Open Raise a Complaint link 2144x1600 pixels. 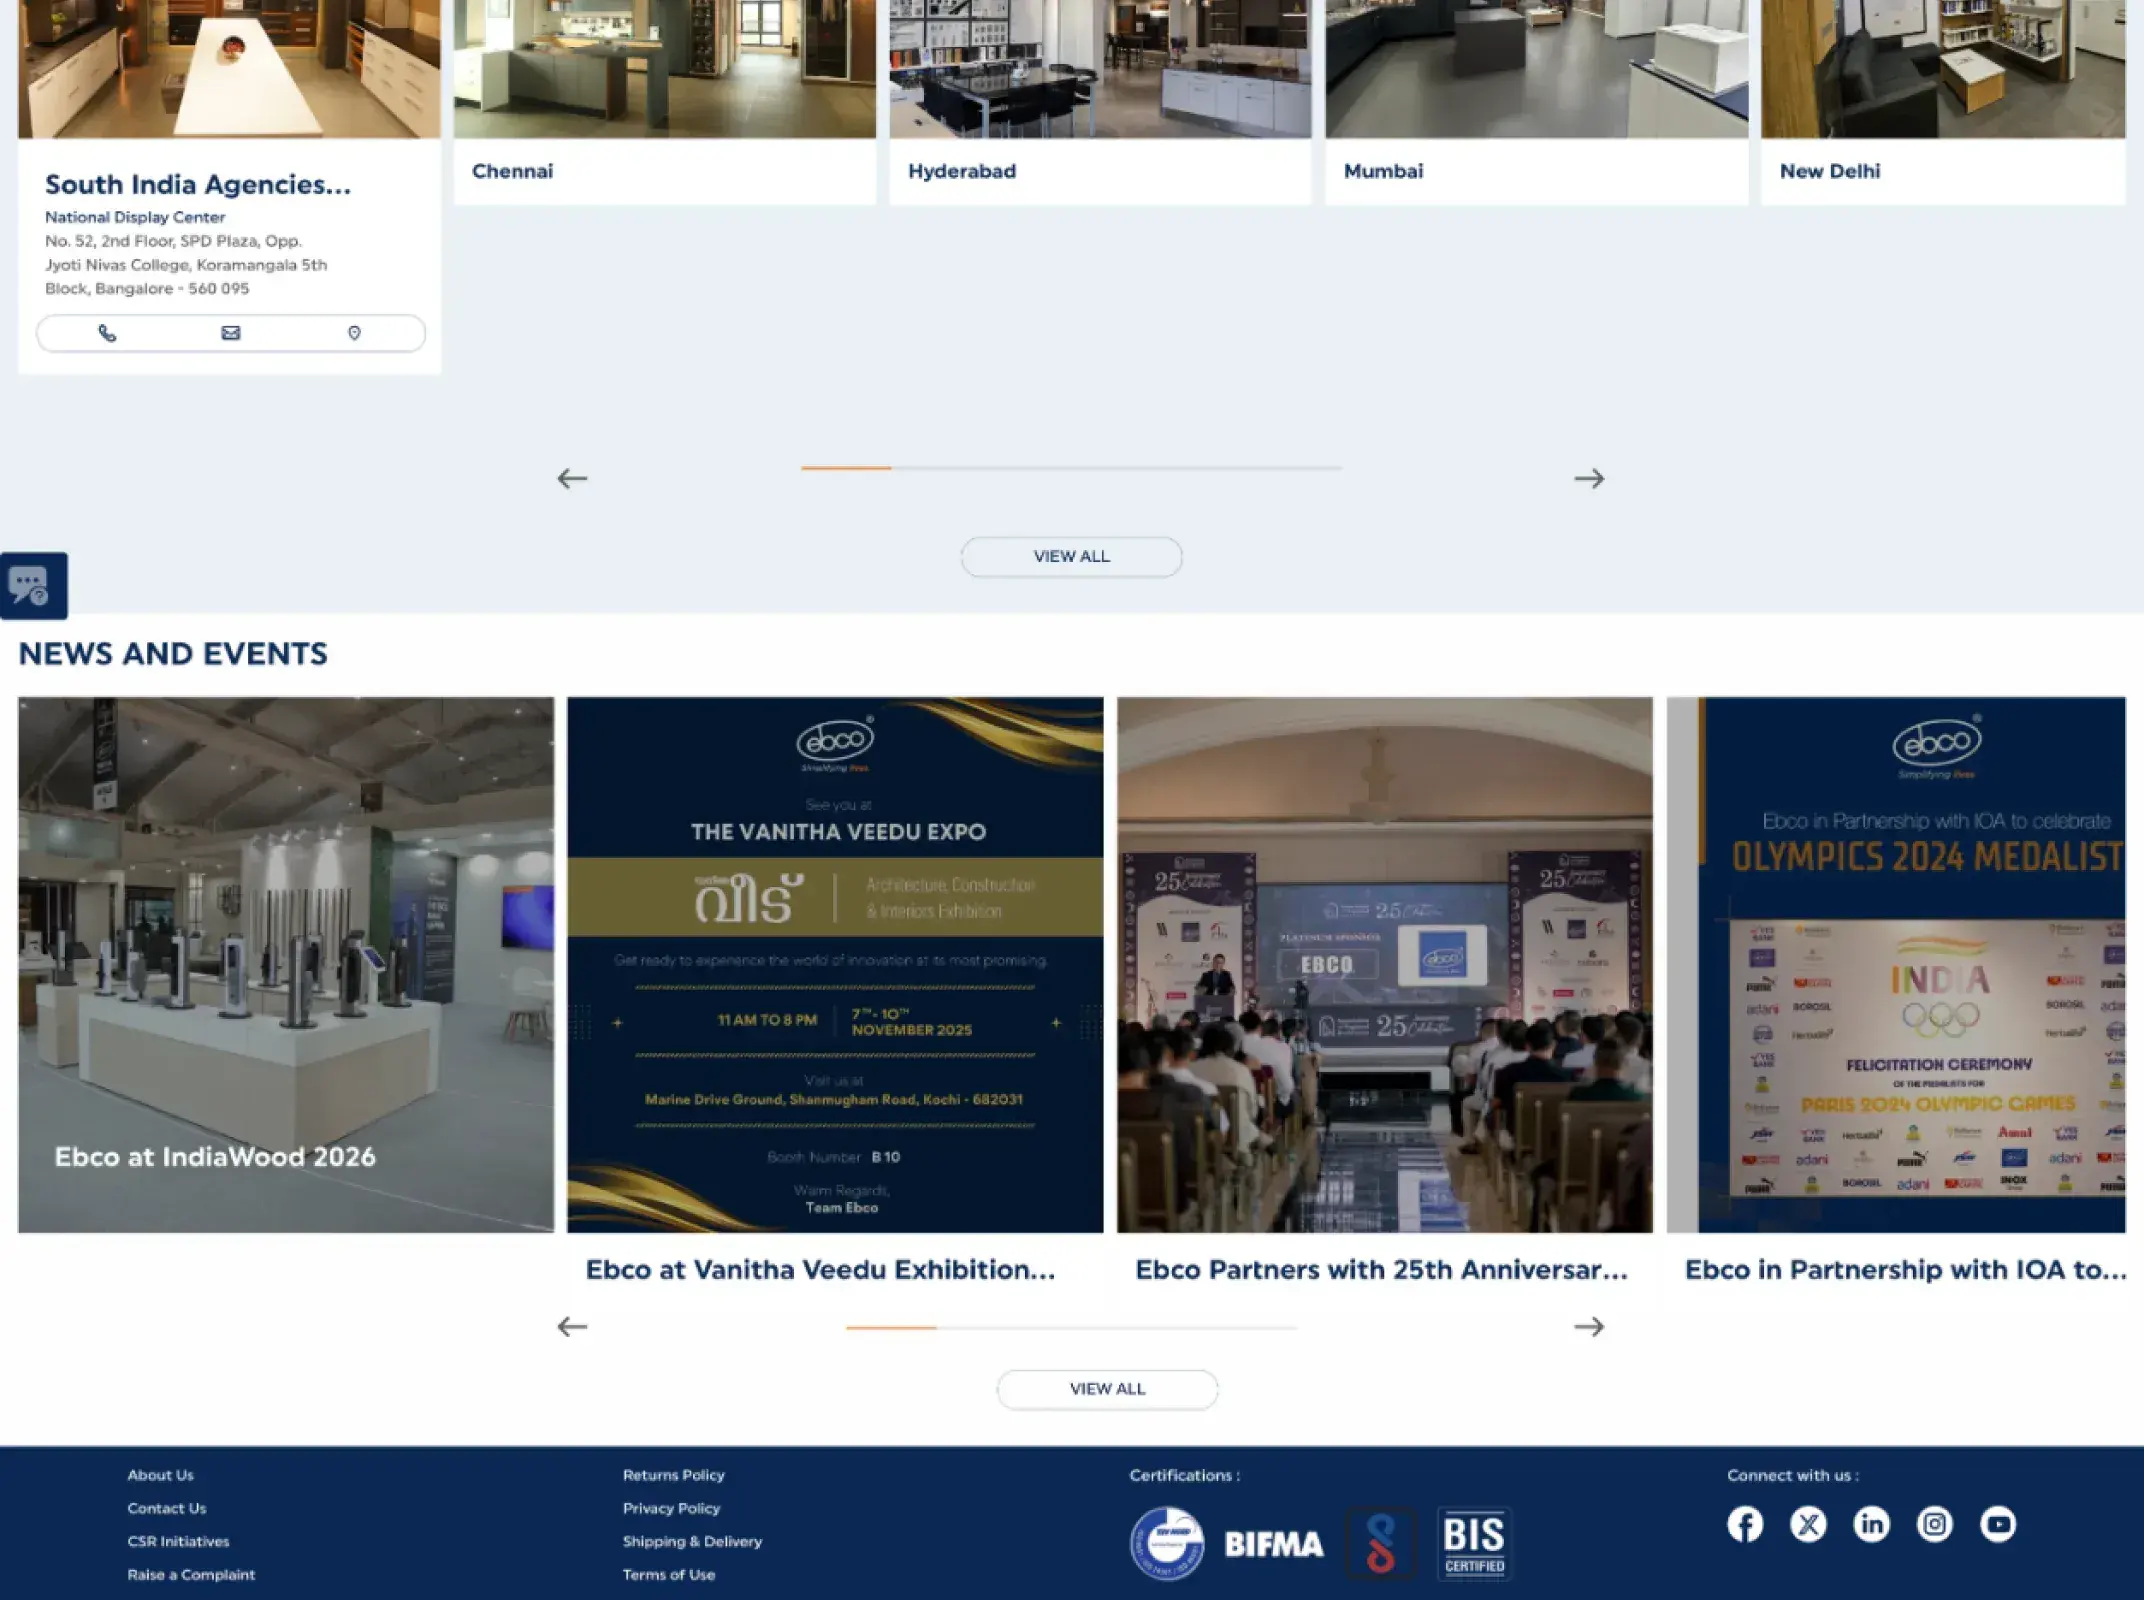tap(191, 1574)
